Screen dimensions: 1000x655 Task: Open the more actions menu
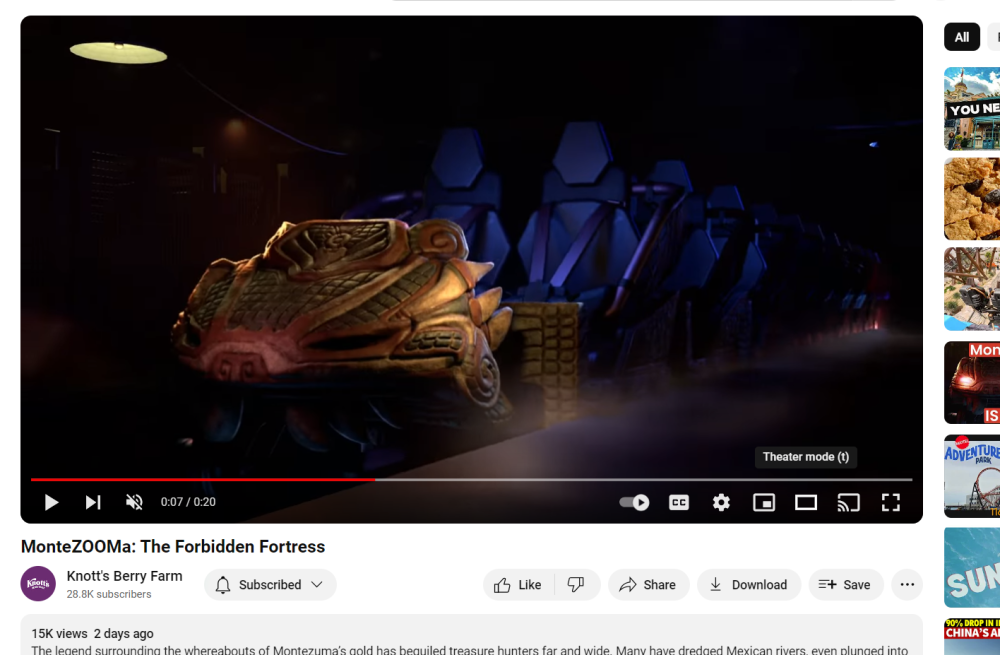click(907, 584)
